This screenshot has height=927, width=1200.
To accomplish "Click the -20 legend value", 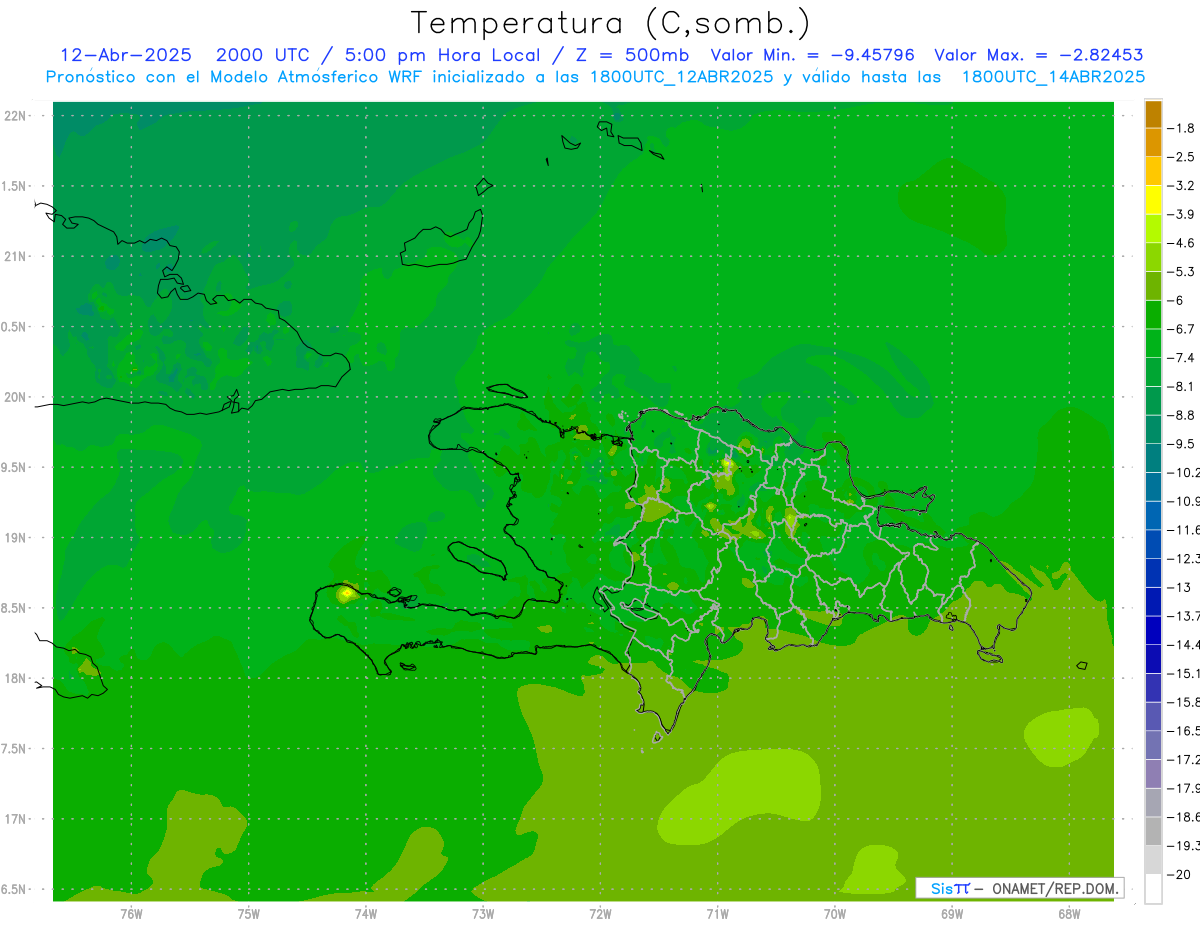I will tap(1180, 874).
